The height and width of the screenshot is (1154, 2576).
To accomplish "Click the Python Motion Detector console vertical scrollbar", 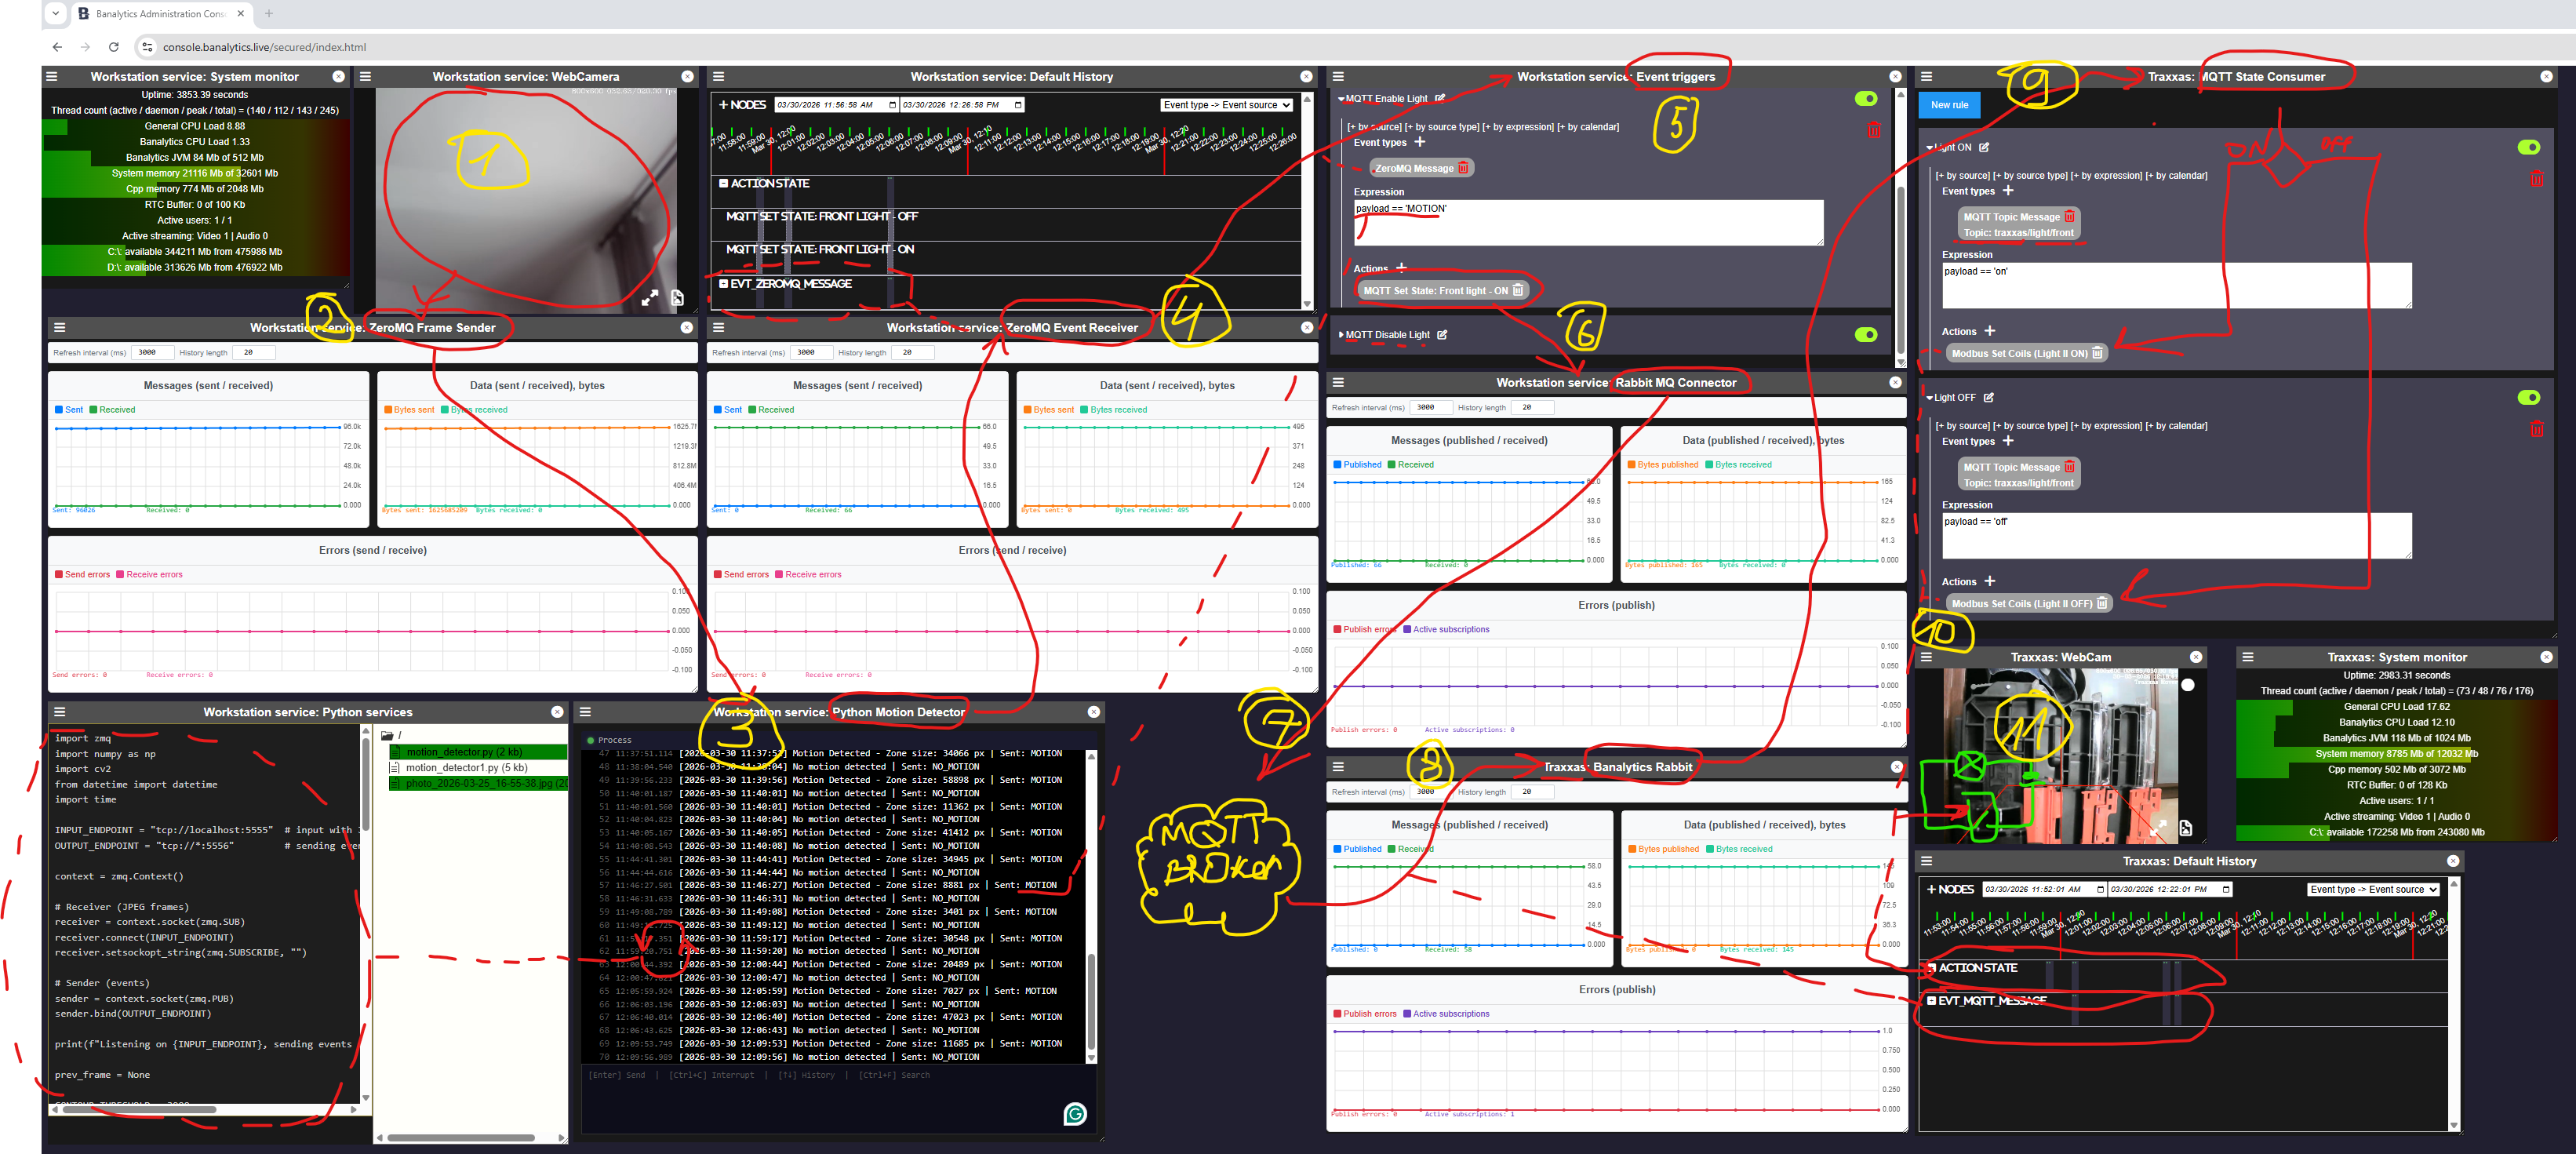I will [x=1091, y=1000].
